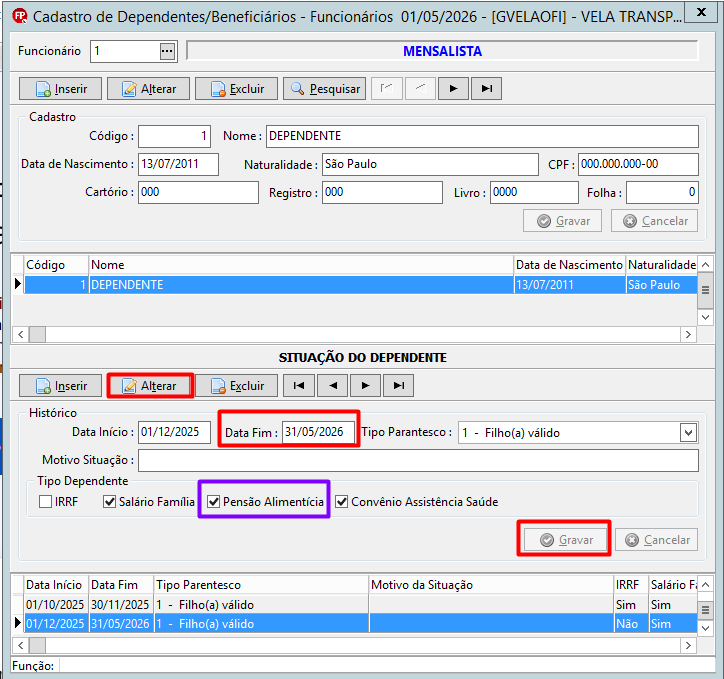Click Inserir under Situação do Dependente
This screenshot has width=724, height=679.
(60, 385)
